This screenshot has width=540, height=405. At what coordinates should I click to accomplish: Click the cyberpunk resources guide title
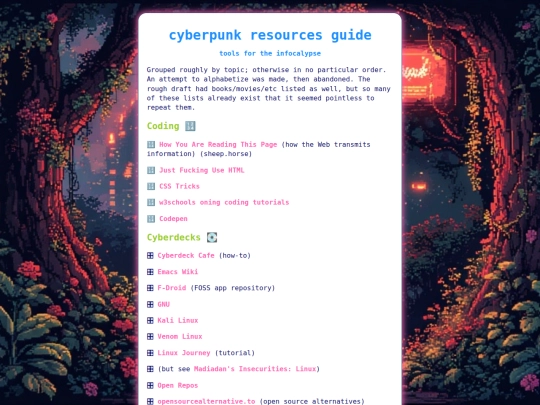(x=270, y=35)
